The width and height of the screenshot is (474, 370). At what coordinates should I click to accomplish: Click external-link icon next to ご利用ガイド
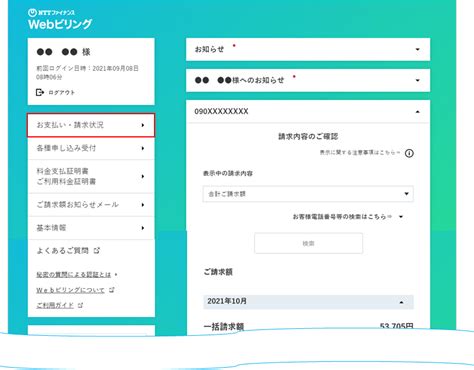click(x=80, y=305)
